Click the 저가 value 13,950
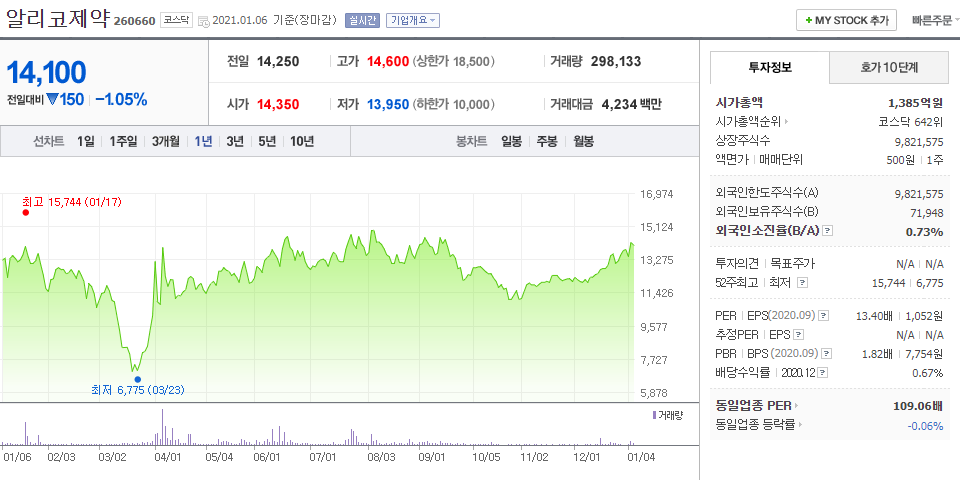The height and width of the screenshot is (480, 961). click(387, 104)
